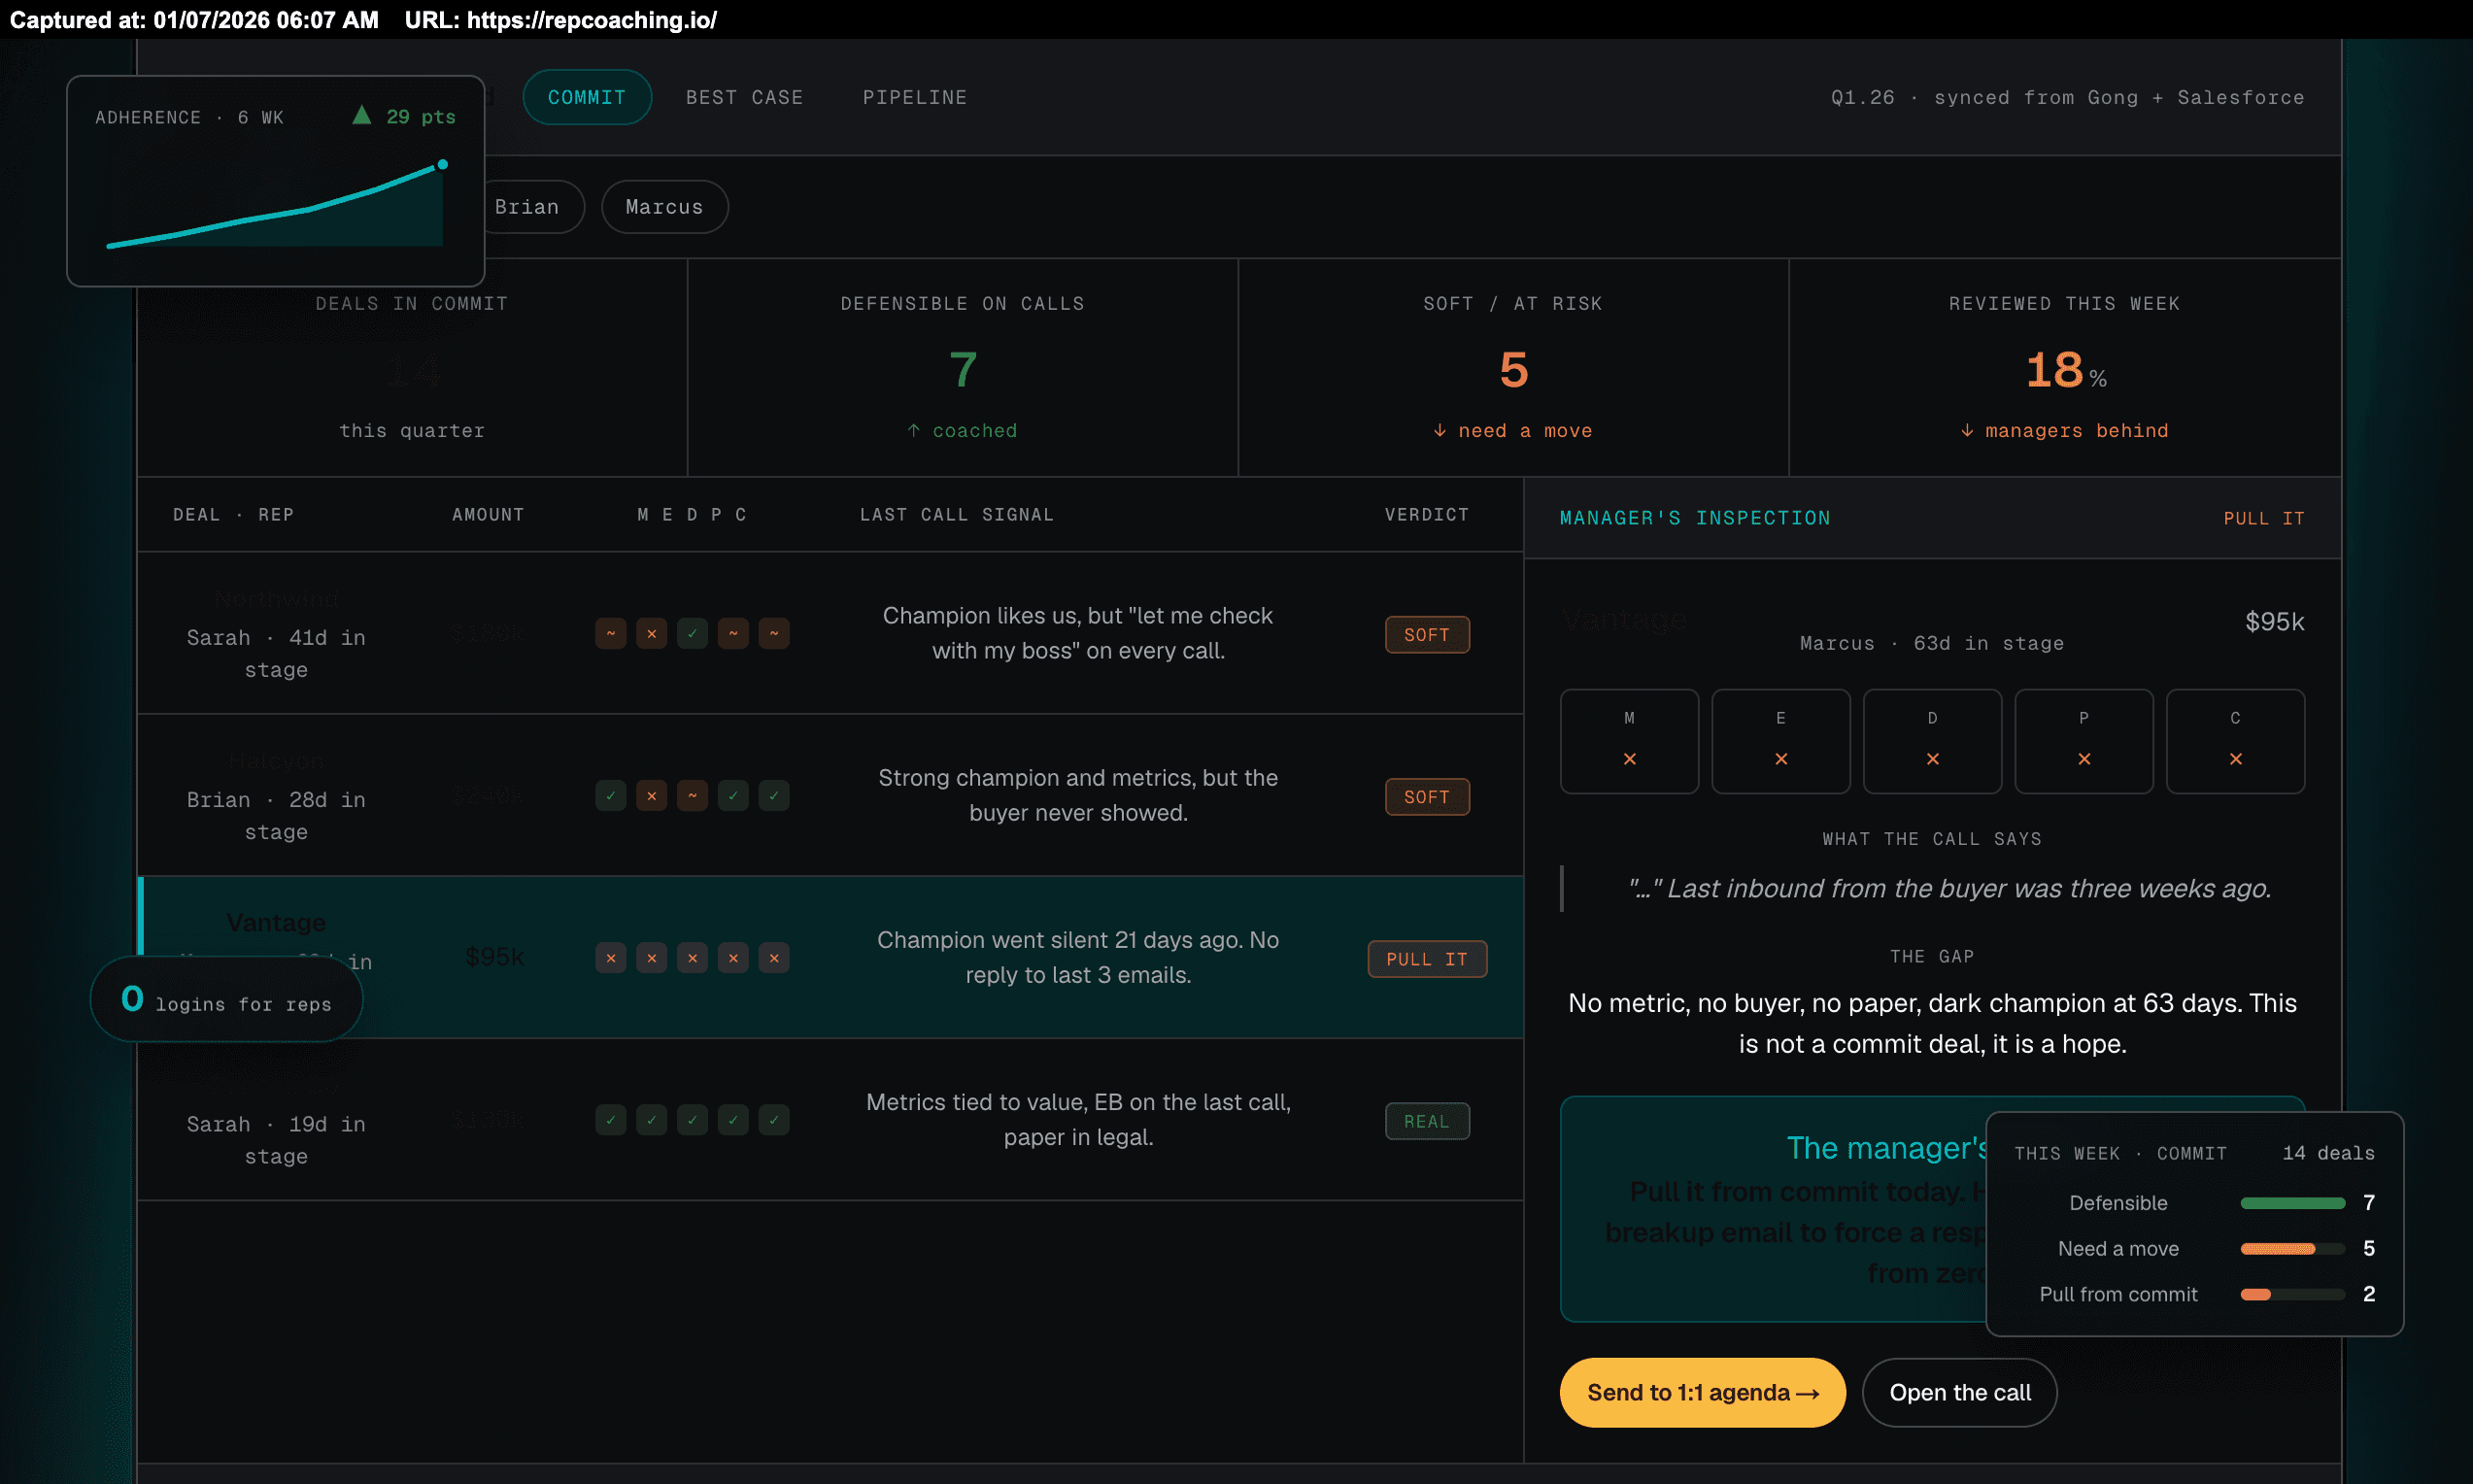Click the MANAGER'S INSPECTION heading

point(1695,518)
